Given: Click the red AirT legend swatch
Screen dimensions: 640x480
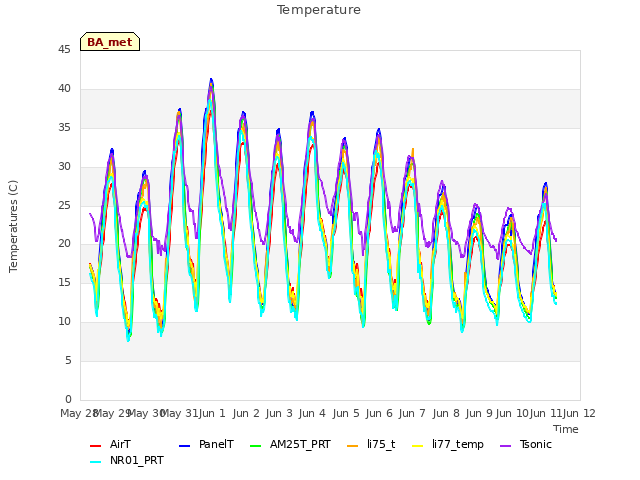Looking at the screenshot, I should click(95, 446).
